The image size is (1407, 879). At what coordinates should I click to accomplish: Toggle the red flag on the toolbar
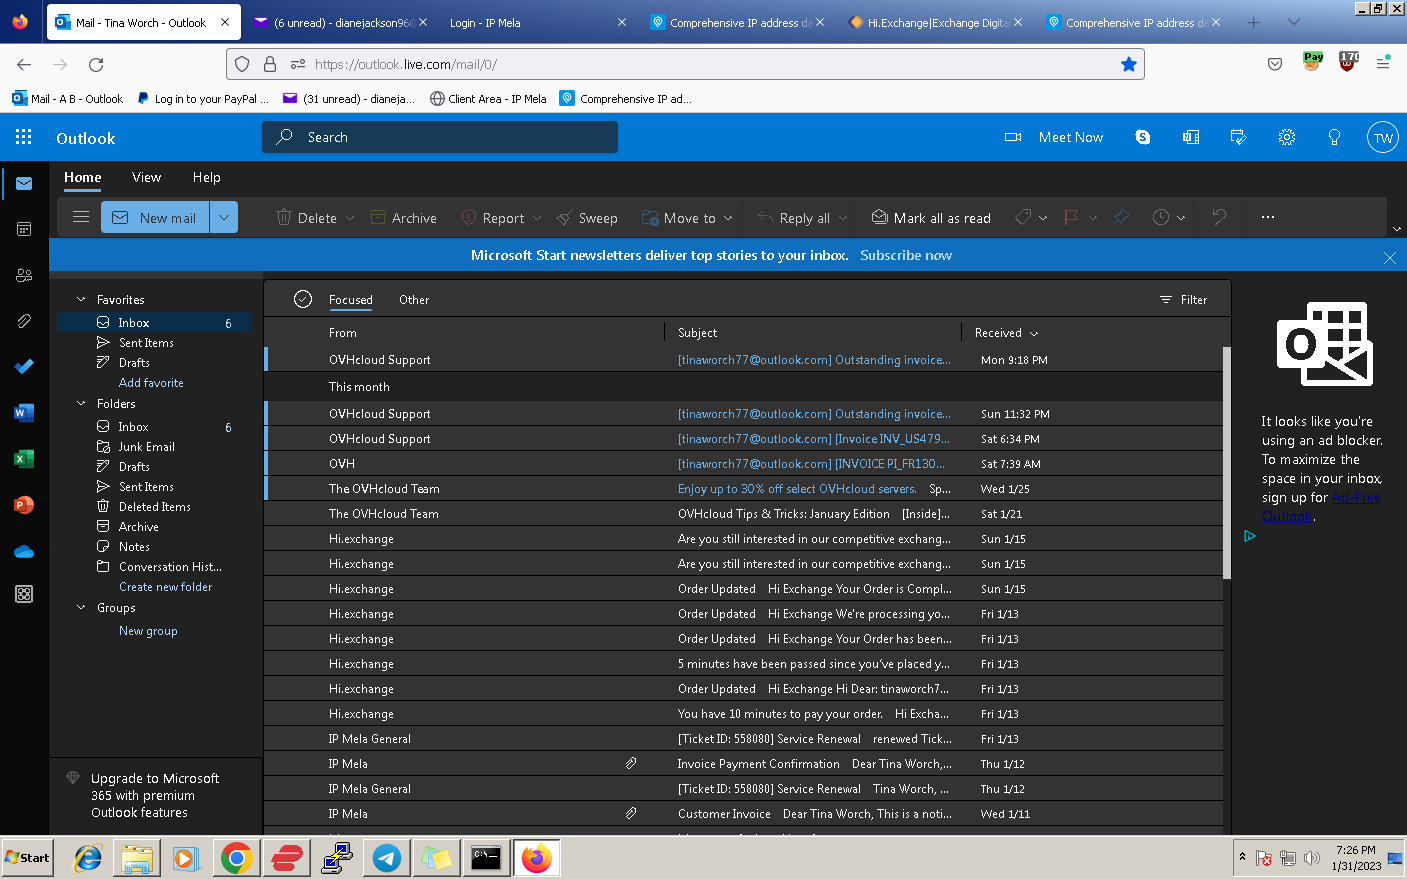[1072, 217]
